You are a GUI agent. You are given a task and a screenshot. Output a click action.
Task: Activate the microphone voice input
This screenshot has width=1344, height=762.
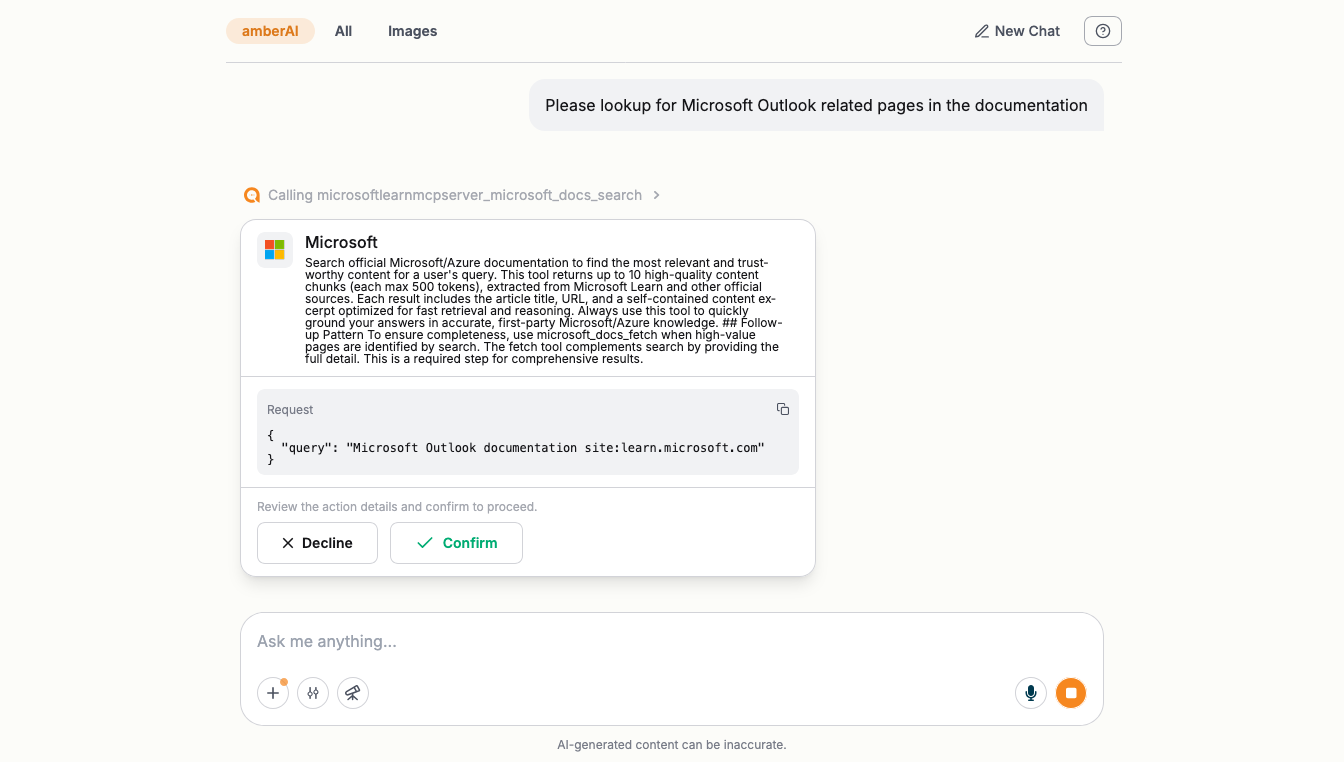pos(1031,693)
